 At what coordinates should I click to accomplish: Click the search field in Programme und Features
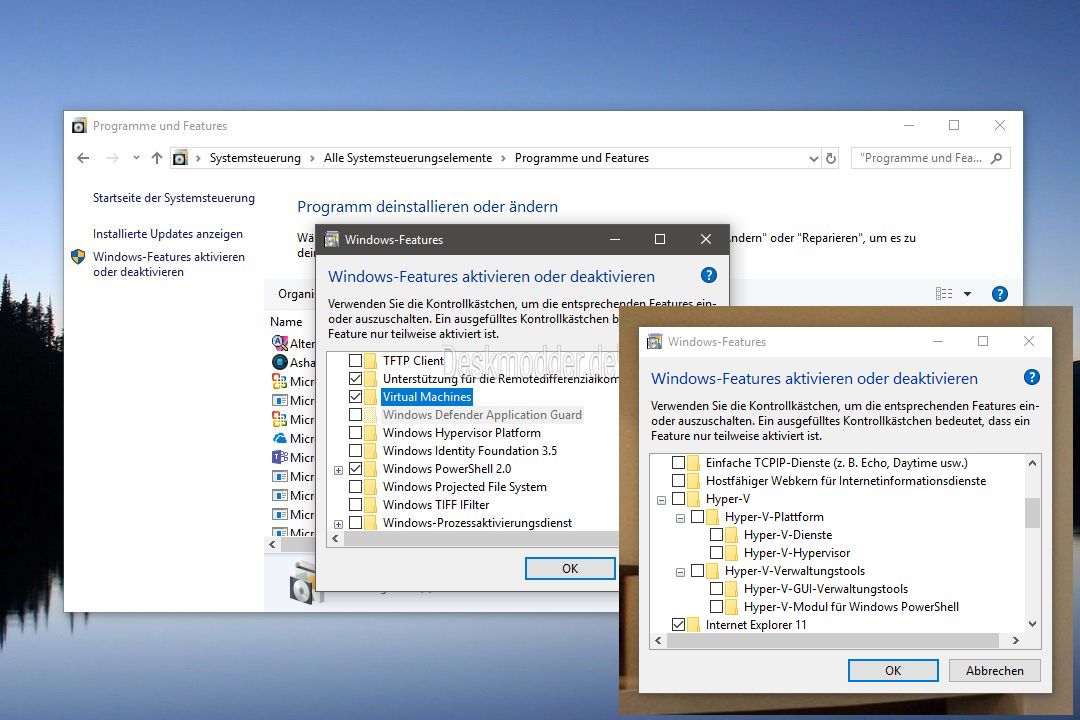[931, 158]
